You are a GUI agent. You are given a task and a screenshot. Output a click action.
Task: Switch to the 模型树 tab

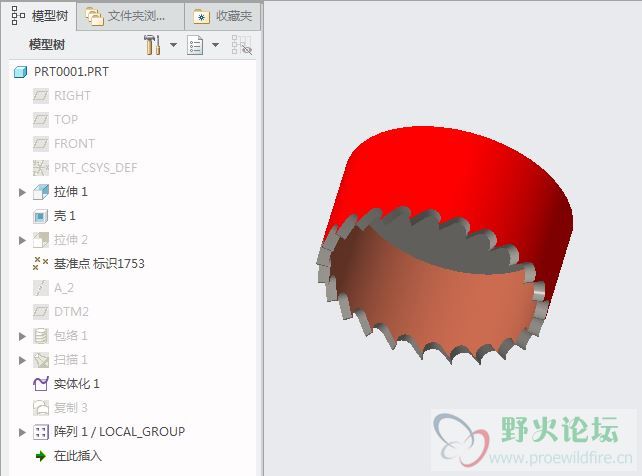point(39,16)
